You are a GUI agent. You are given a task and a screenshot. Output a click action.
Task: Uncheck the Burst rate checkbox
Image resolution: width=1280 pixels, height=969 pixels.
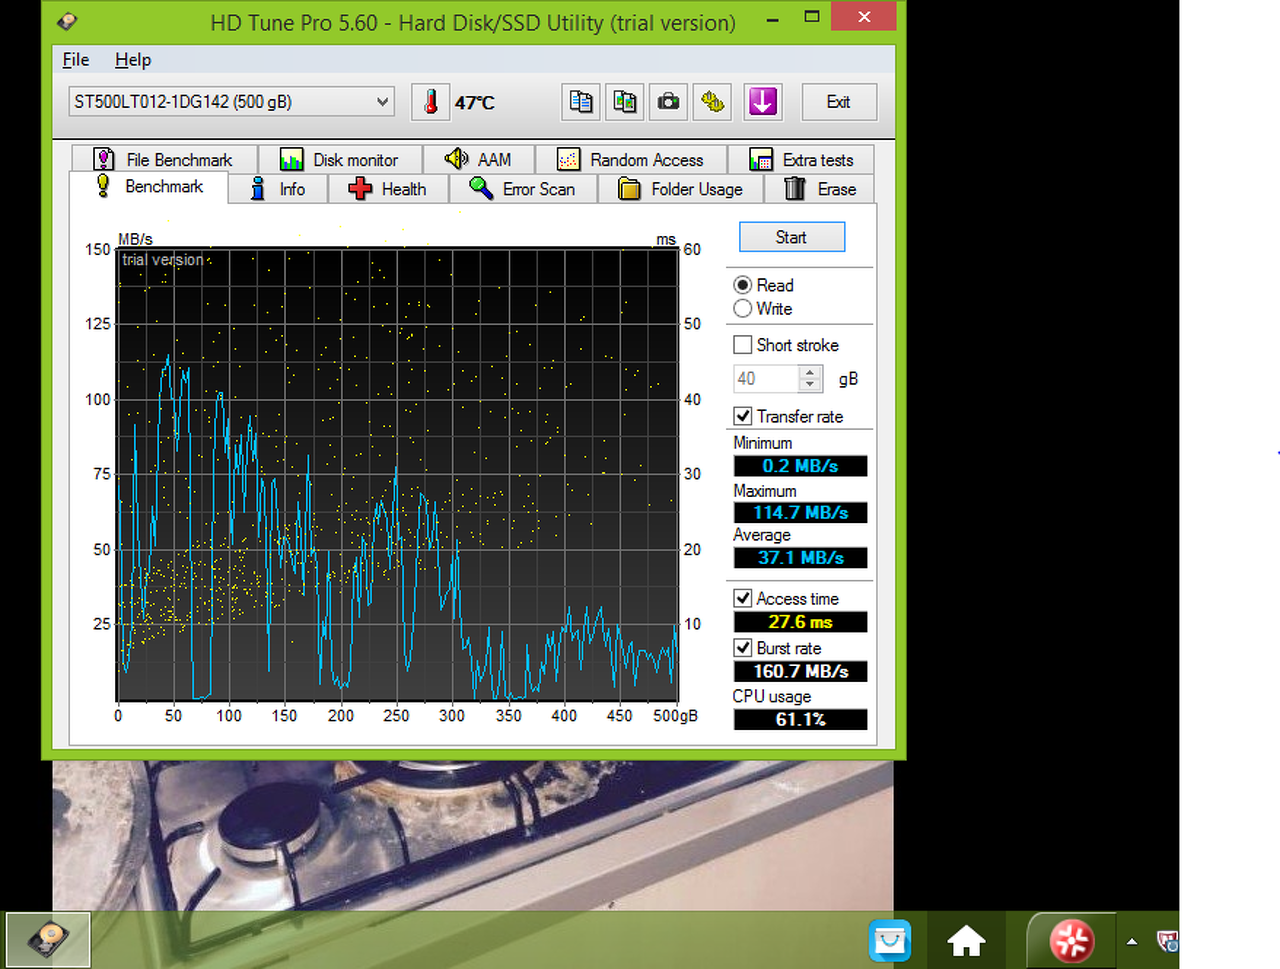tap(743, 648)
